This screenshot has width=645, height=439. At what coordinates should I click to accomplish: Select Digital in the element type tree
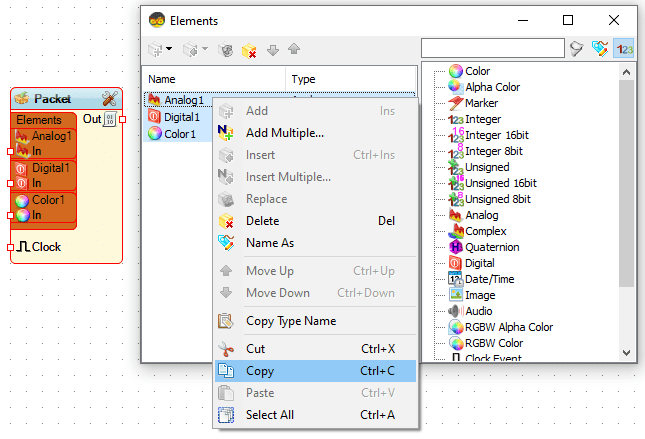pyautogui.click(x=471, y=263)
